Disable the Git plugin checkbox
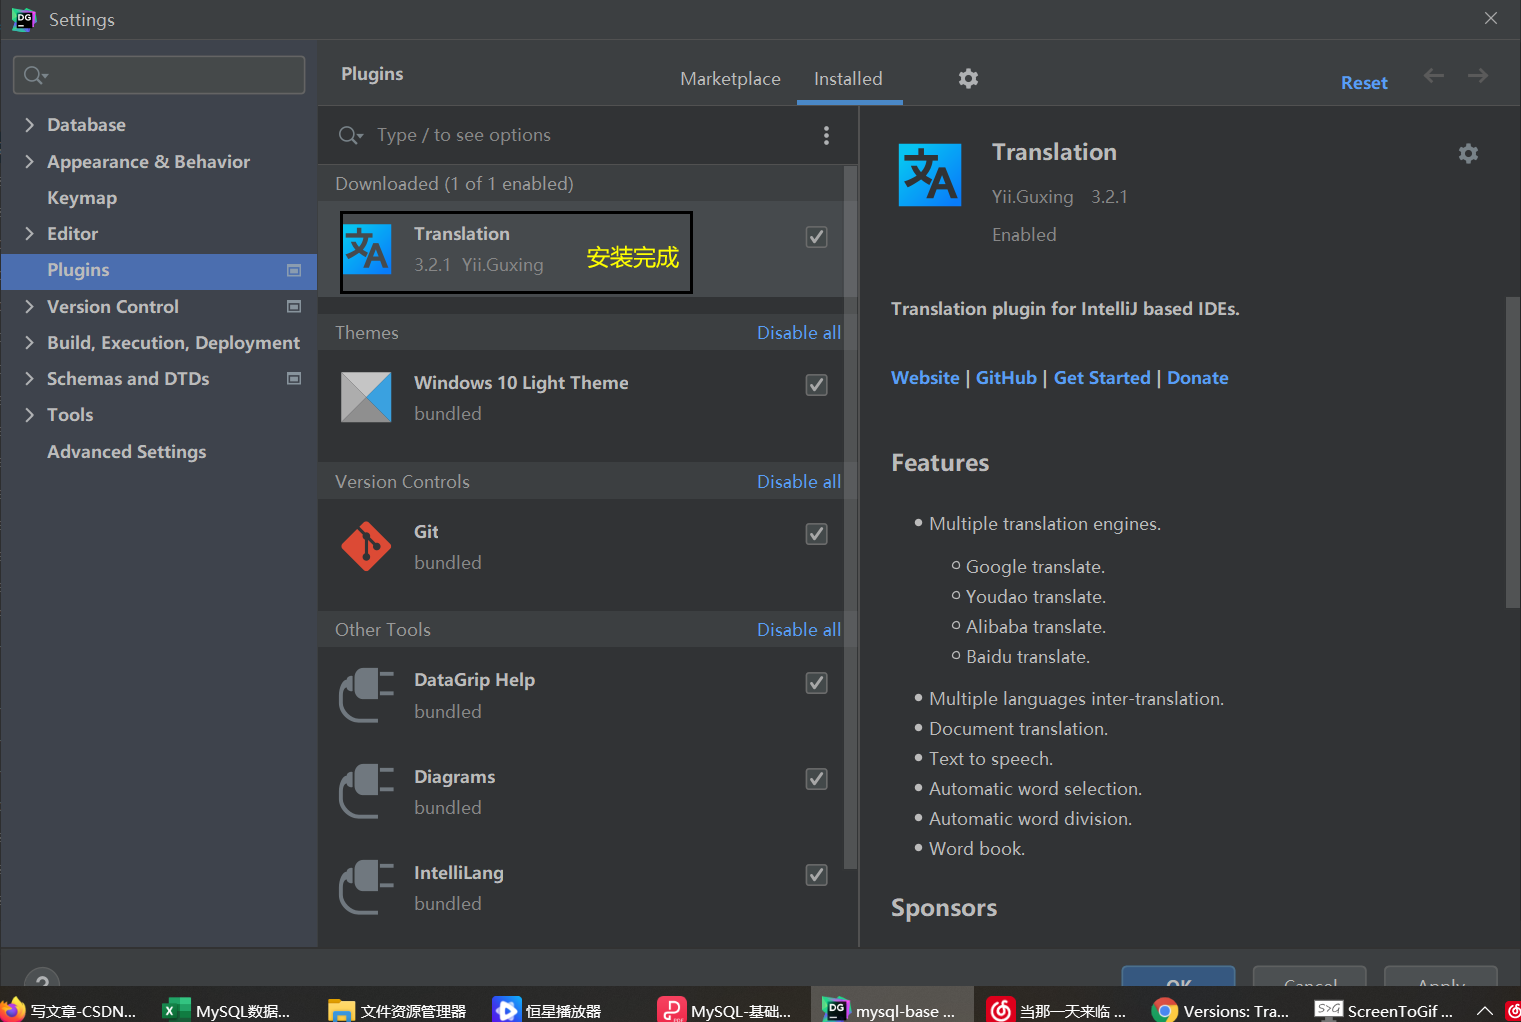1521x1022 pixels. 816,533
